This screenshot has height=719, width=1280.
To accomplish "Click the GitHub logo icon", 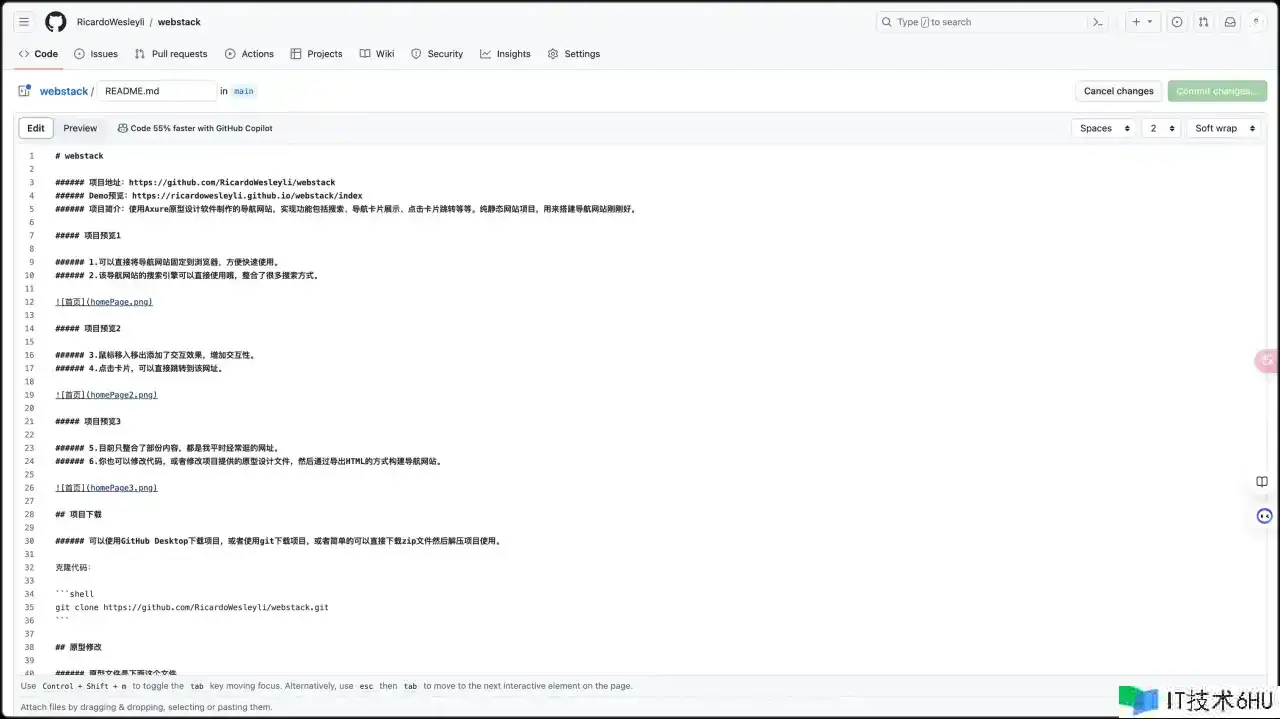I will click(x=56, y=22).
